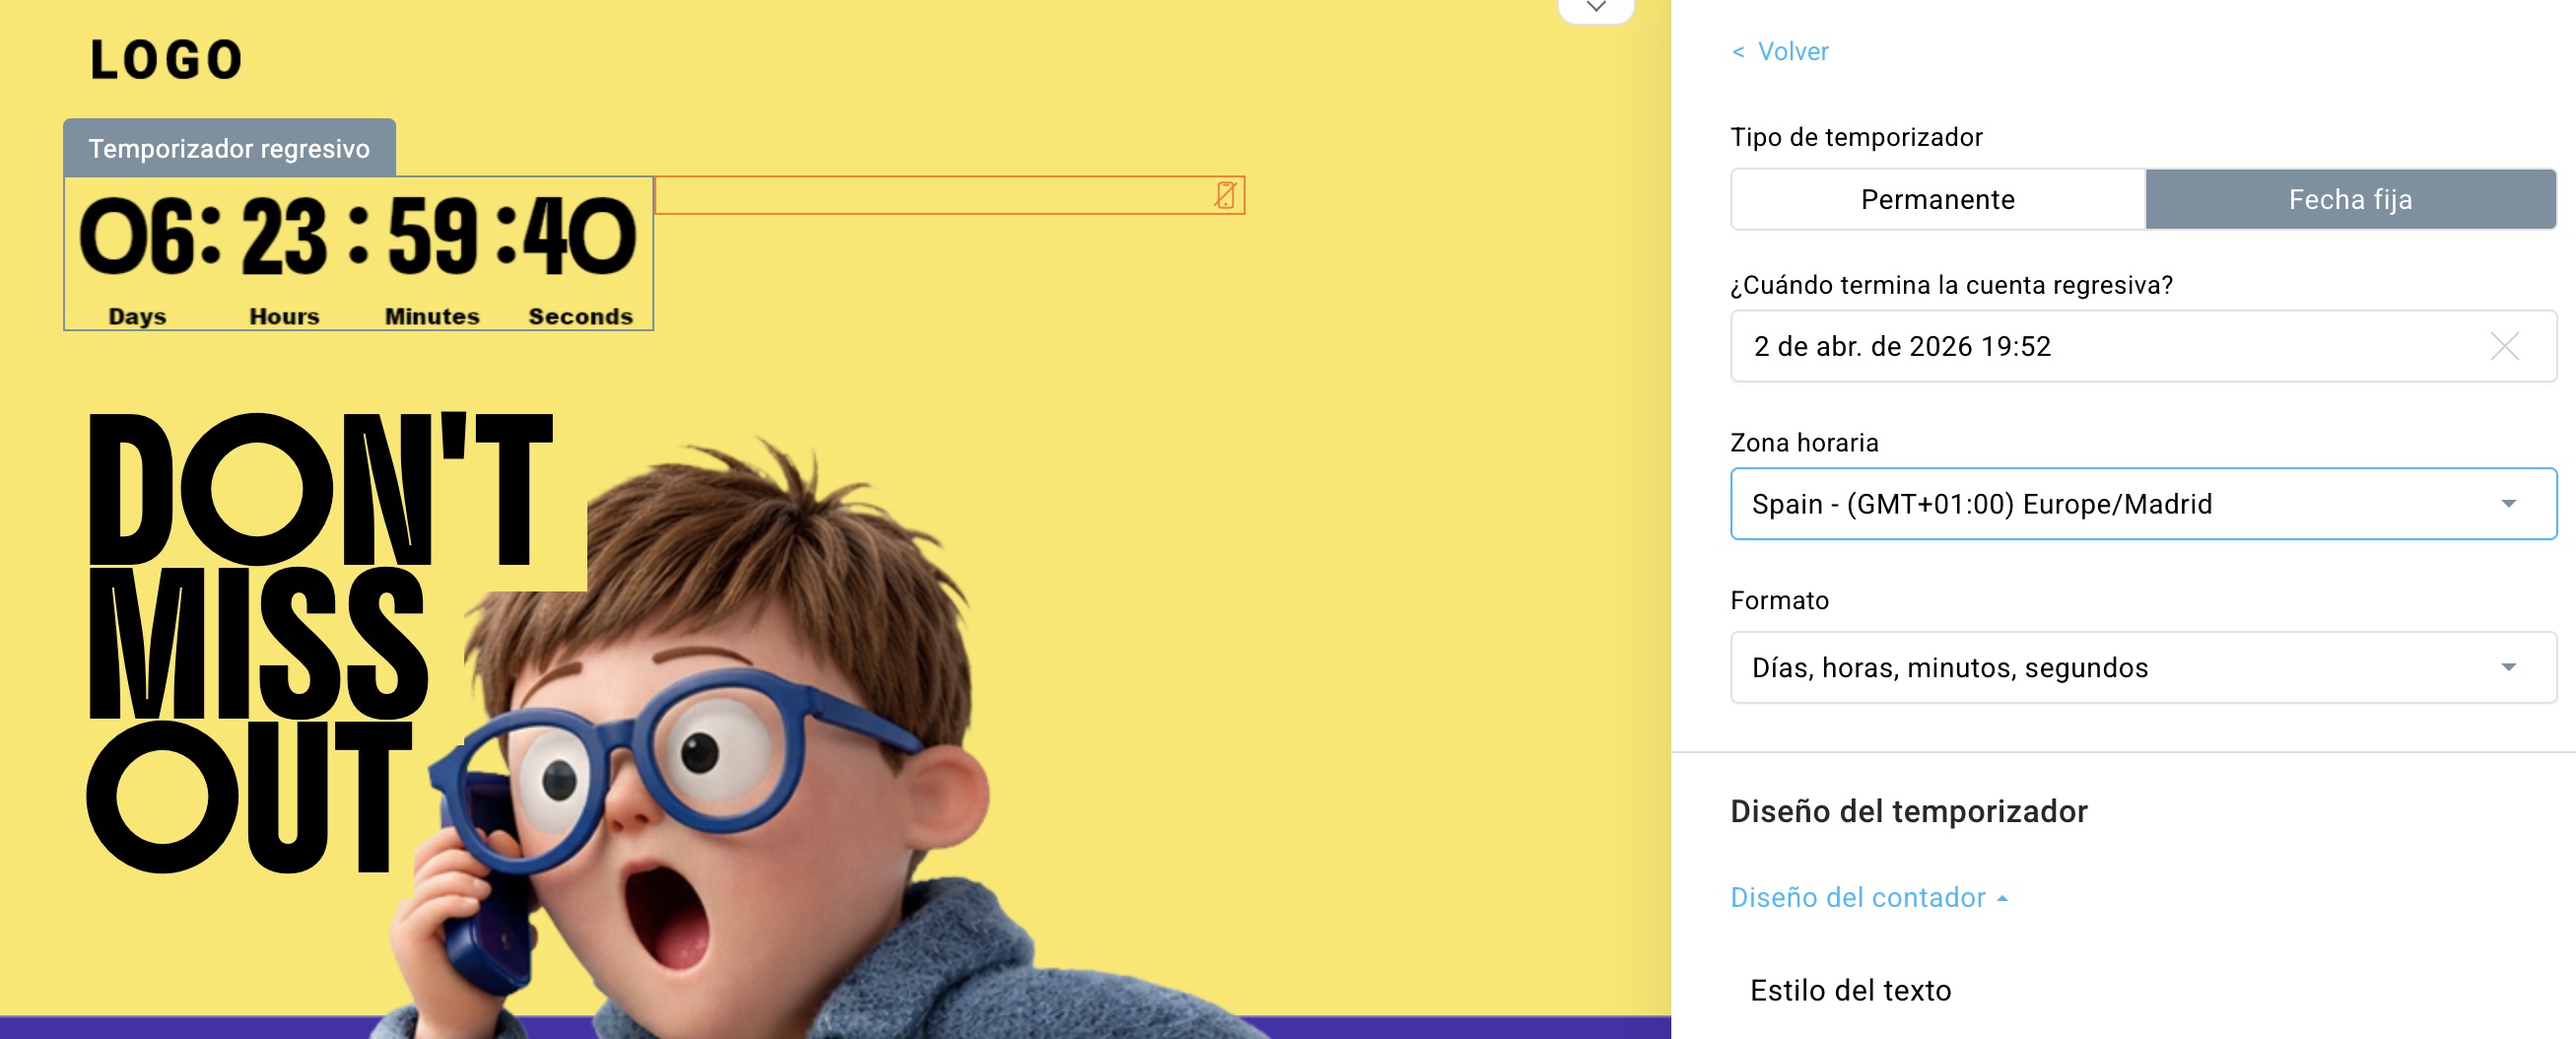Click the chevron icon above the yellow canvas
2576x1039 pixels.
point(1597,8)
